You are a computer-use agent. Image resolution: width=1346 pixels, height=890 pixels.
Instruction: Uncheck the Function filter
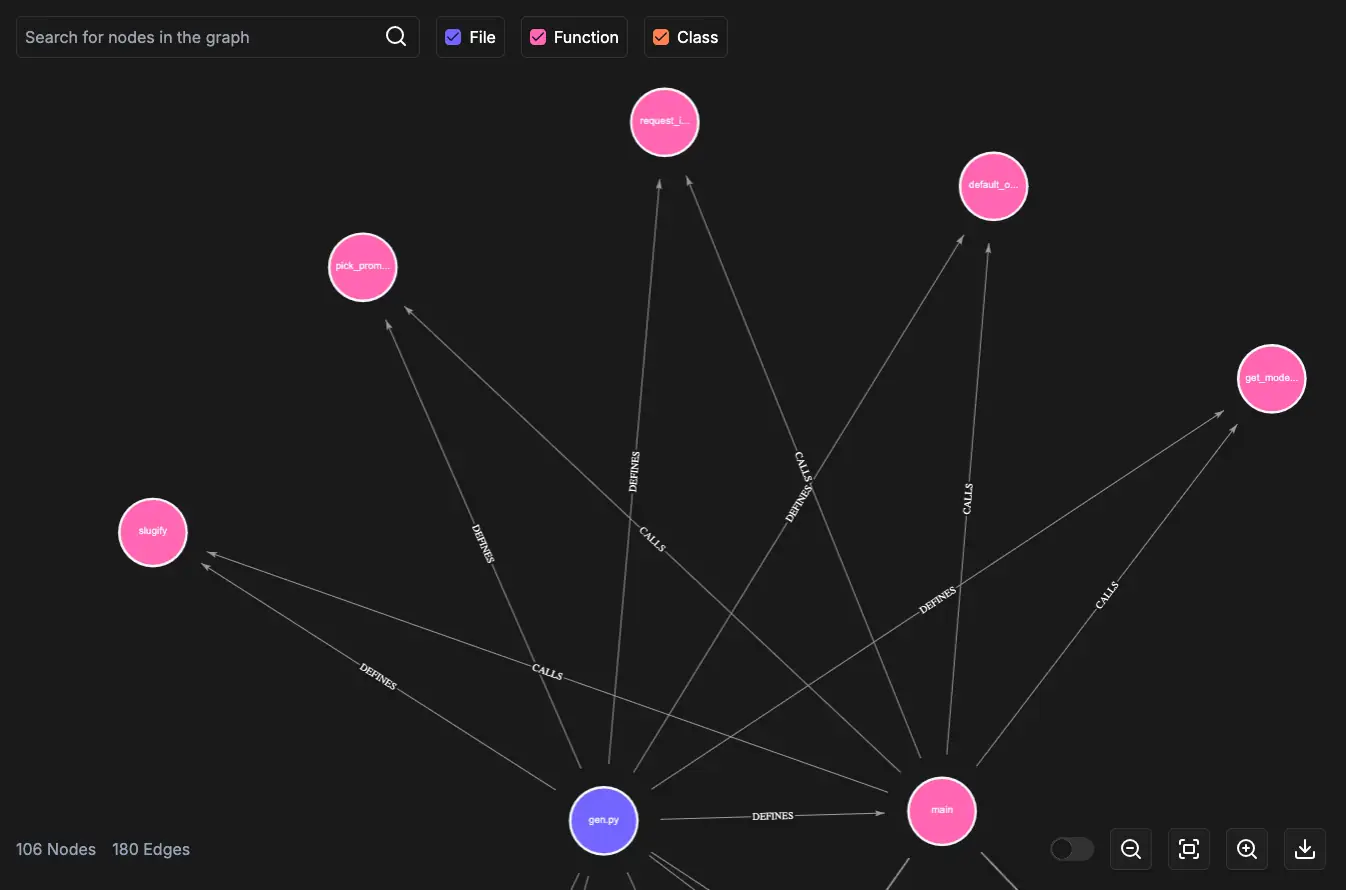pyautogui.click(x=537, y=36)
